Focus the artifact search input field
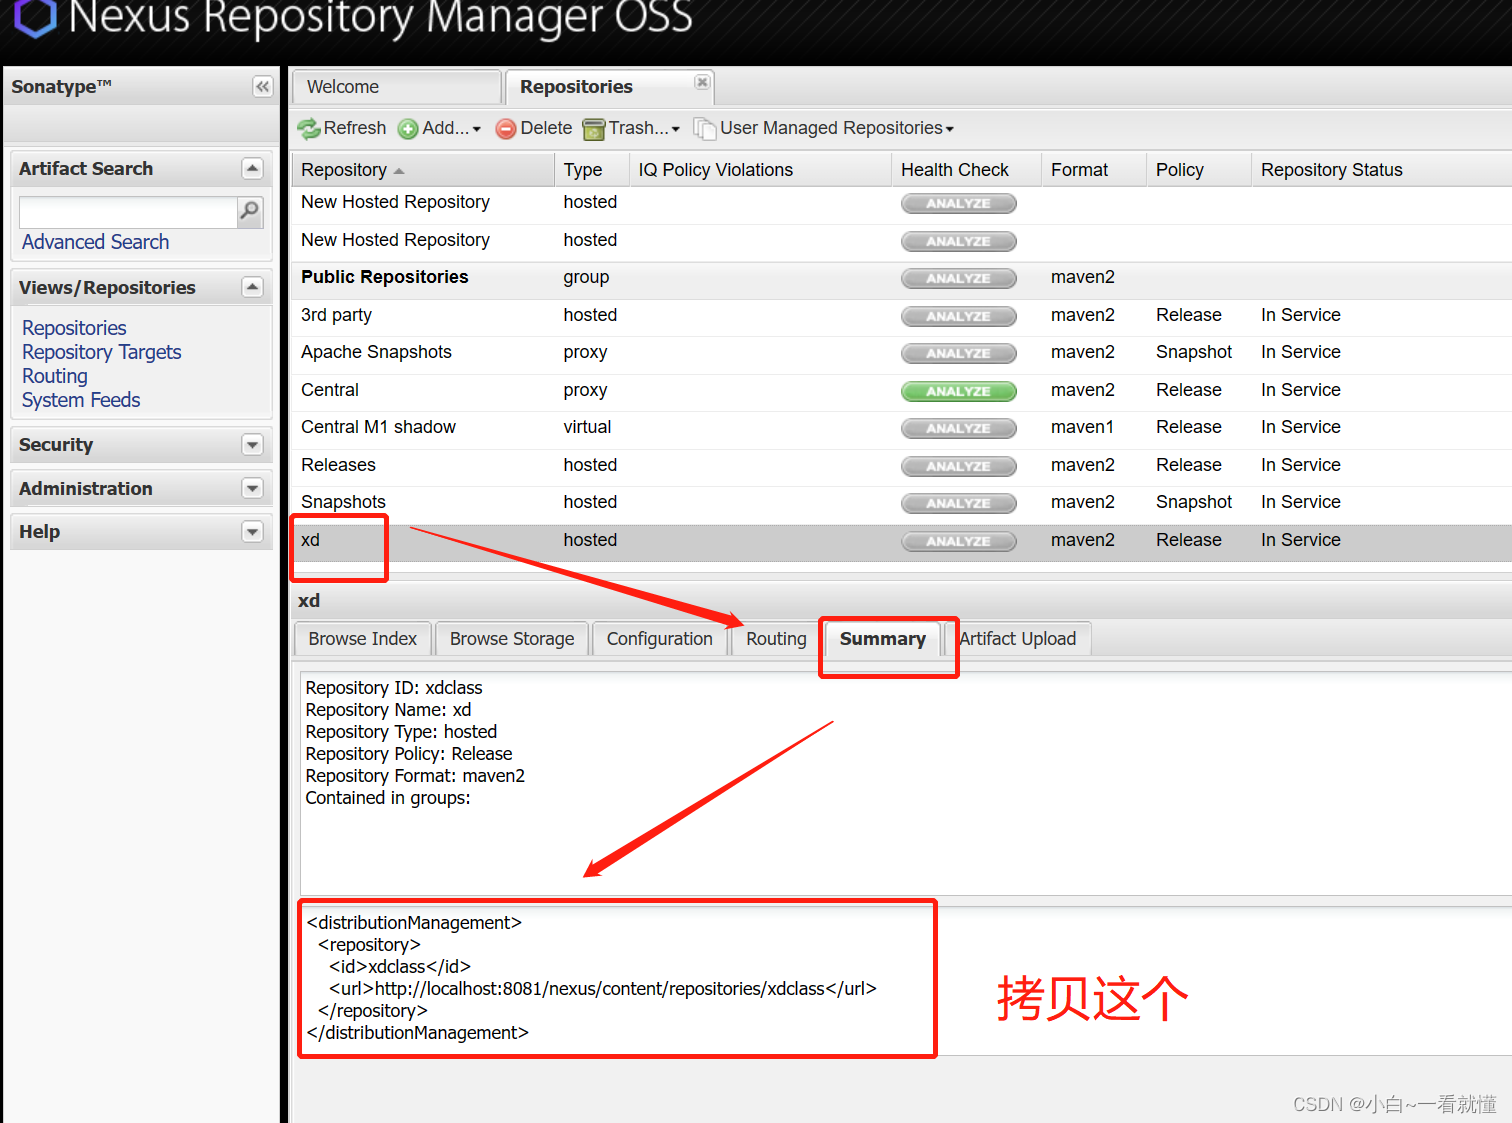Viewport: 1512px width, 1123px height. pyautogui.click(x=128, y=212)
